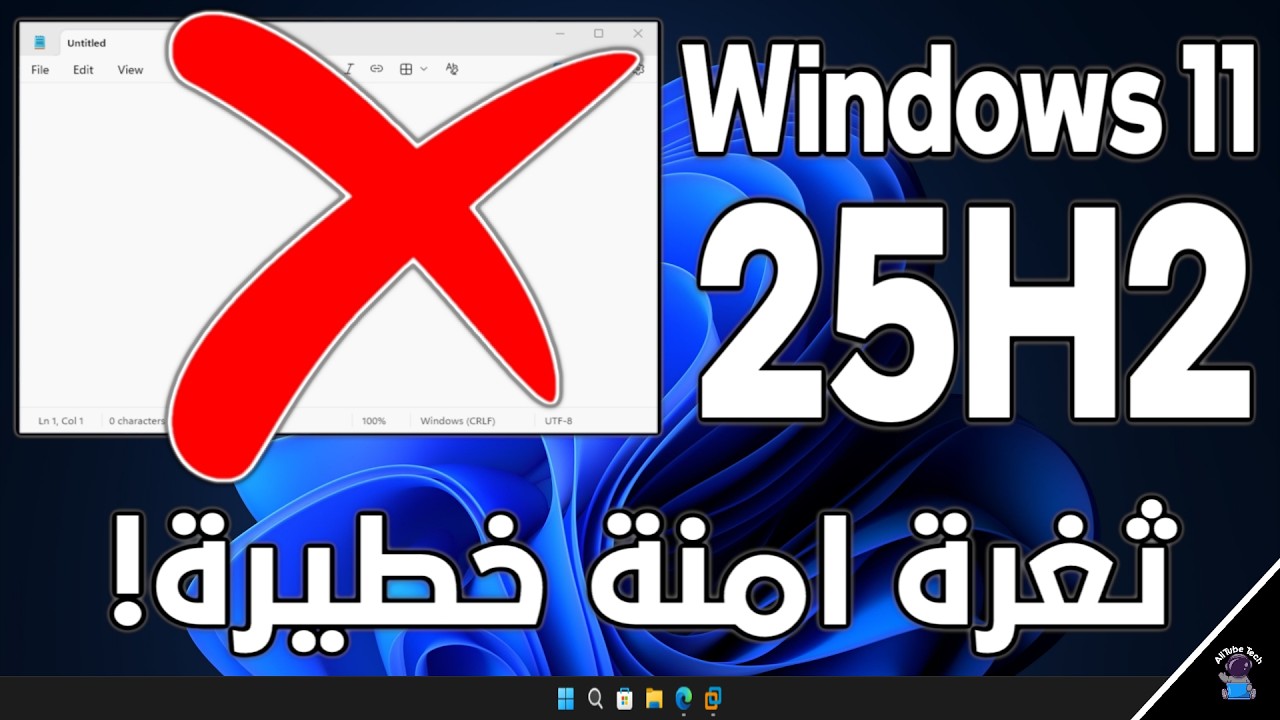Screen dimensions: 1280x720
Task: Open the Edit menu in Notepad
Action: pos(83,70)
